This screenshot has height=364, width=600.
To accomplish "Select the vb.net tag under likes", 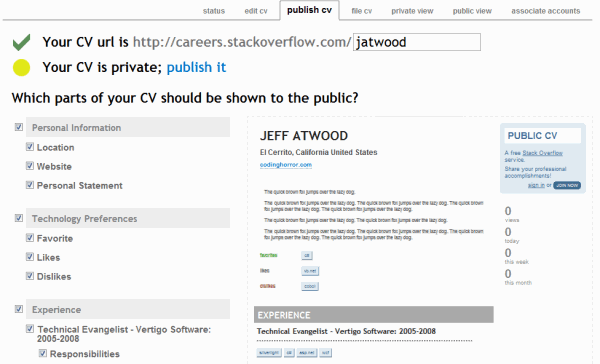I will click(310, 271).
